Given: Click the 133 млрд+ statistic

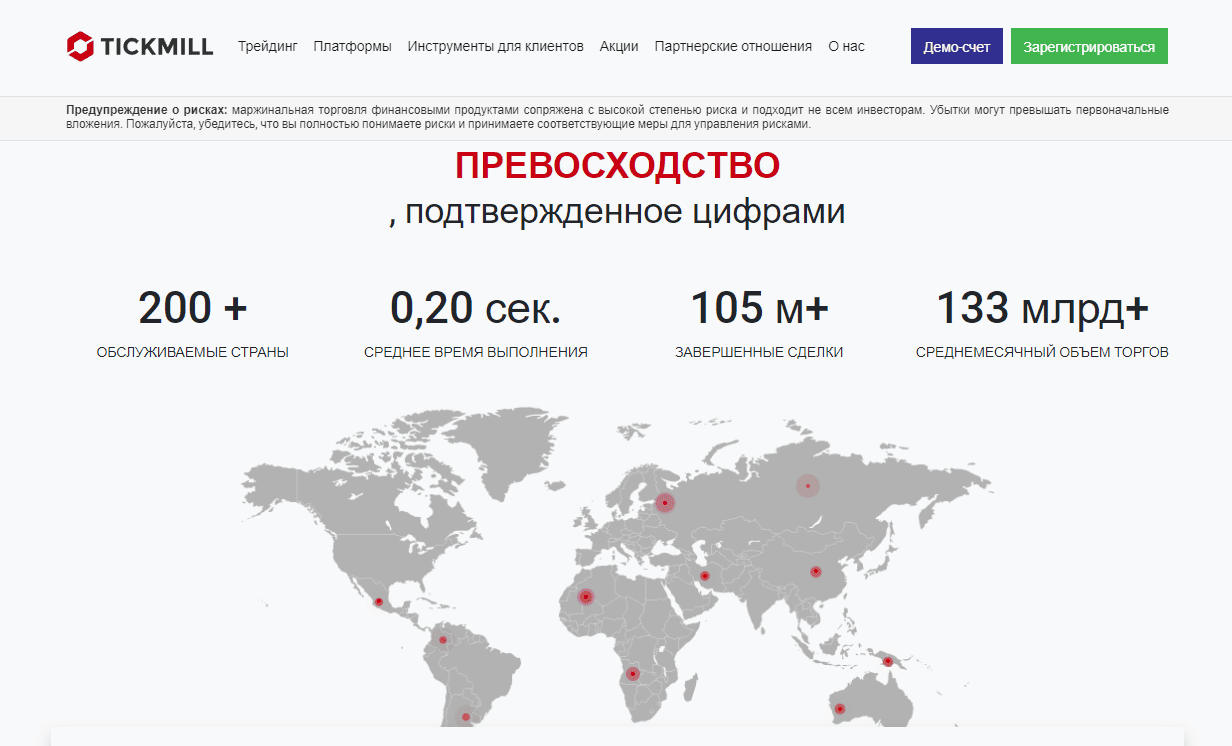Looking at the screenshot, I should tap(1043, 308).
